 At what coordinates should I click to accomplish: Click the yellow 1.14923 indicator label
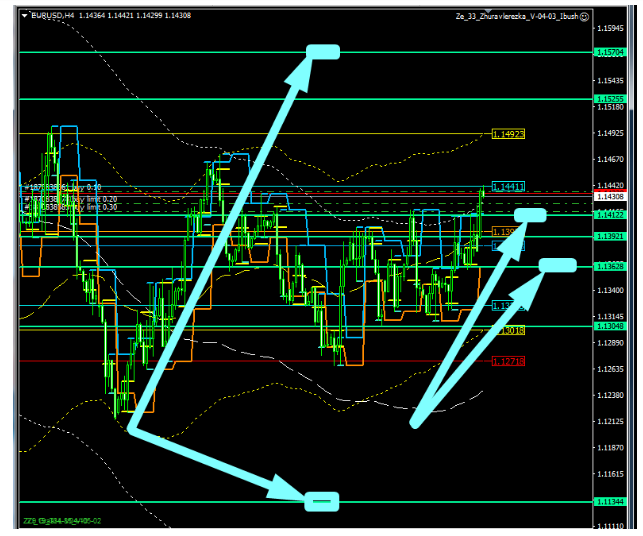(x=508, y=133)
